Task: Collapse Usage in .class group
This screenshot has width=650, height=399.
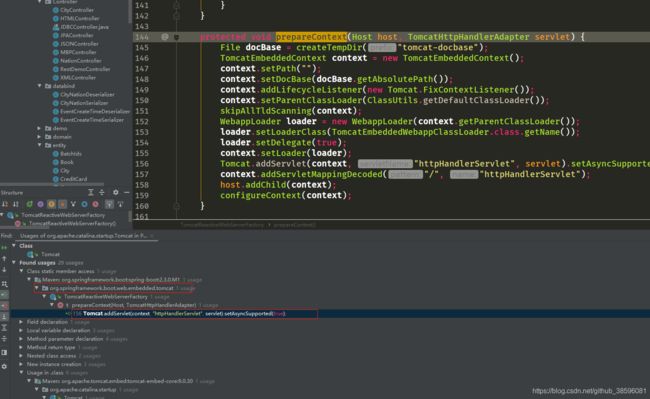Action: [x=22, y=372]
